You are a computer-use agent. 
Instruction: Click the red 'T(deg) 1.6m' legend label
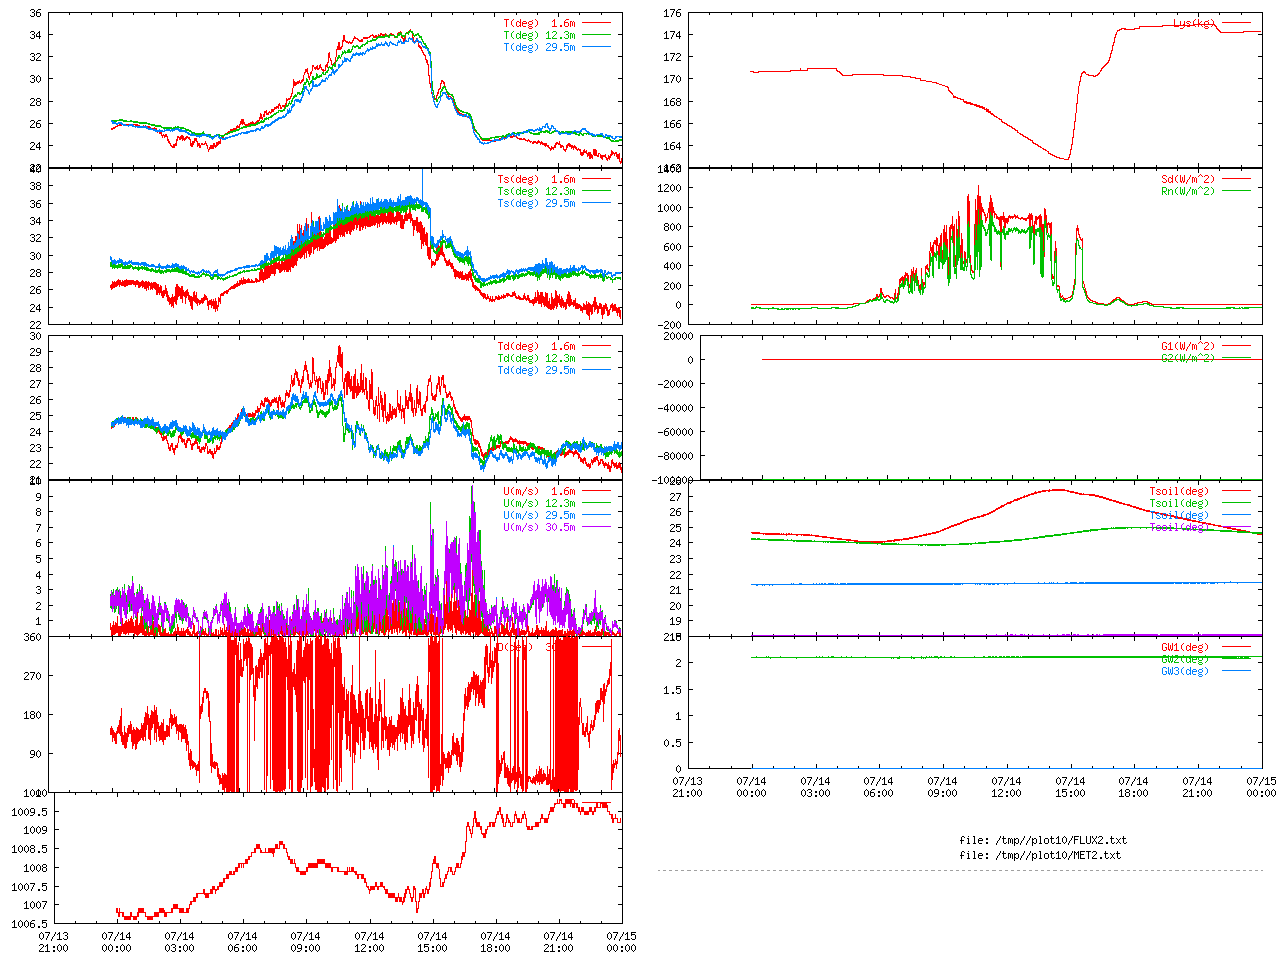[x=540, y=23]
